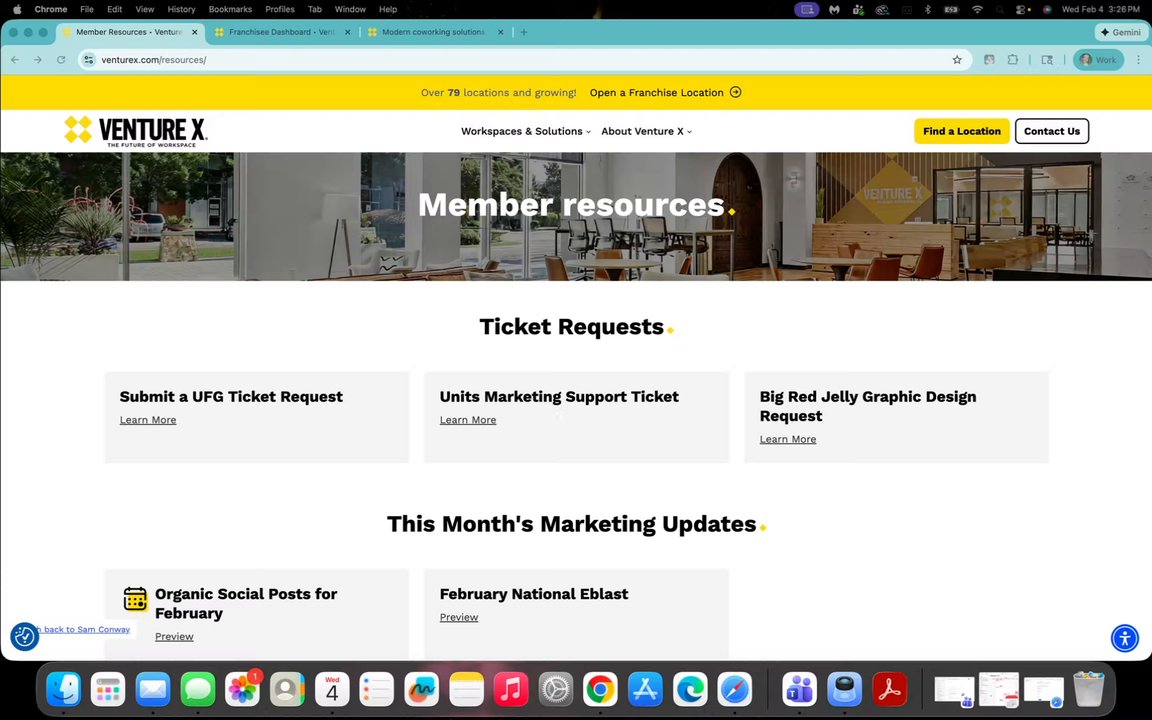Open System Settings from the Dock
1152x720 pixels.
(x=556, y=690)
